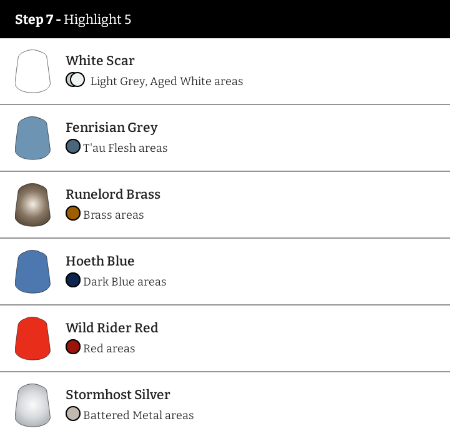Open the Runelord Brass paint pot
The image size is (450, 437).
pyautogui.click(x=33, y=205)
